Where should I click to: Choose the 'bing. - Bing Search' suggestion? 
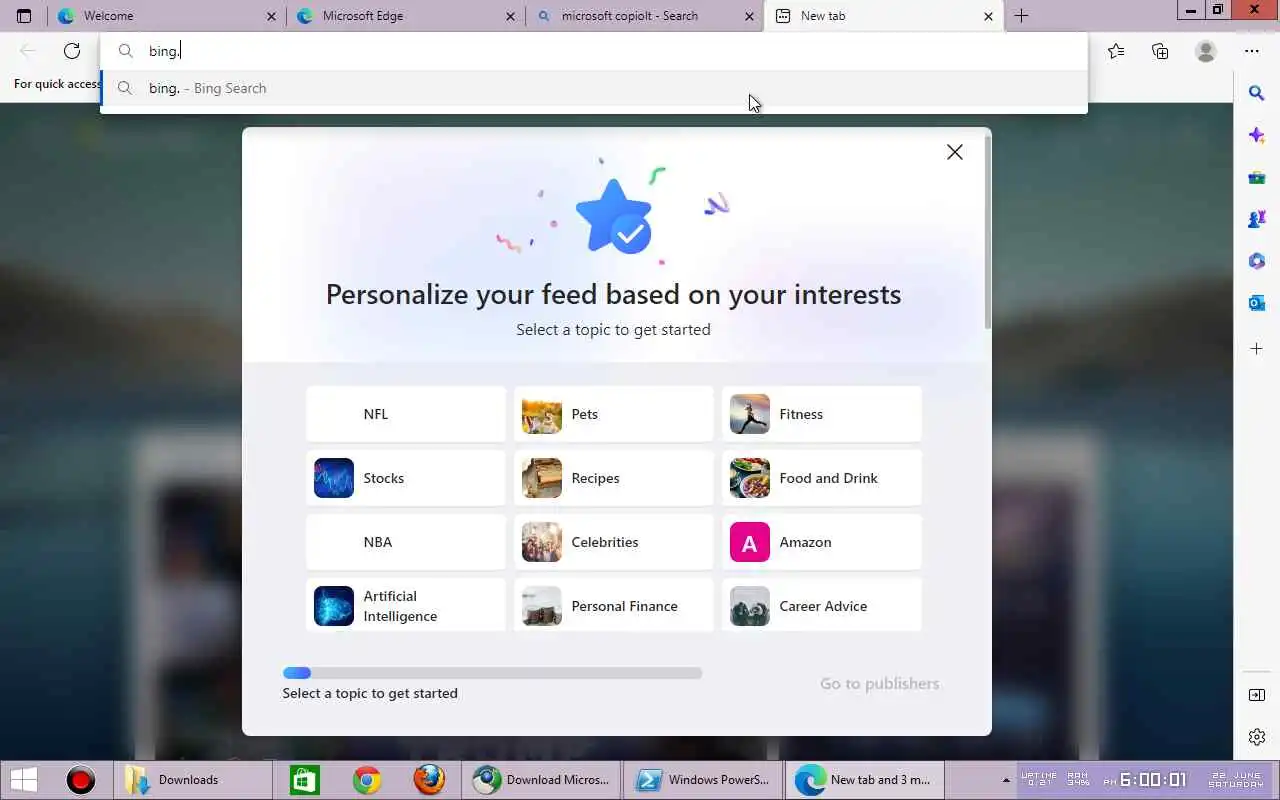click(x=593, y=88)
